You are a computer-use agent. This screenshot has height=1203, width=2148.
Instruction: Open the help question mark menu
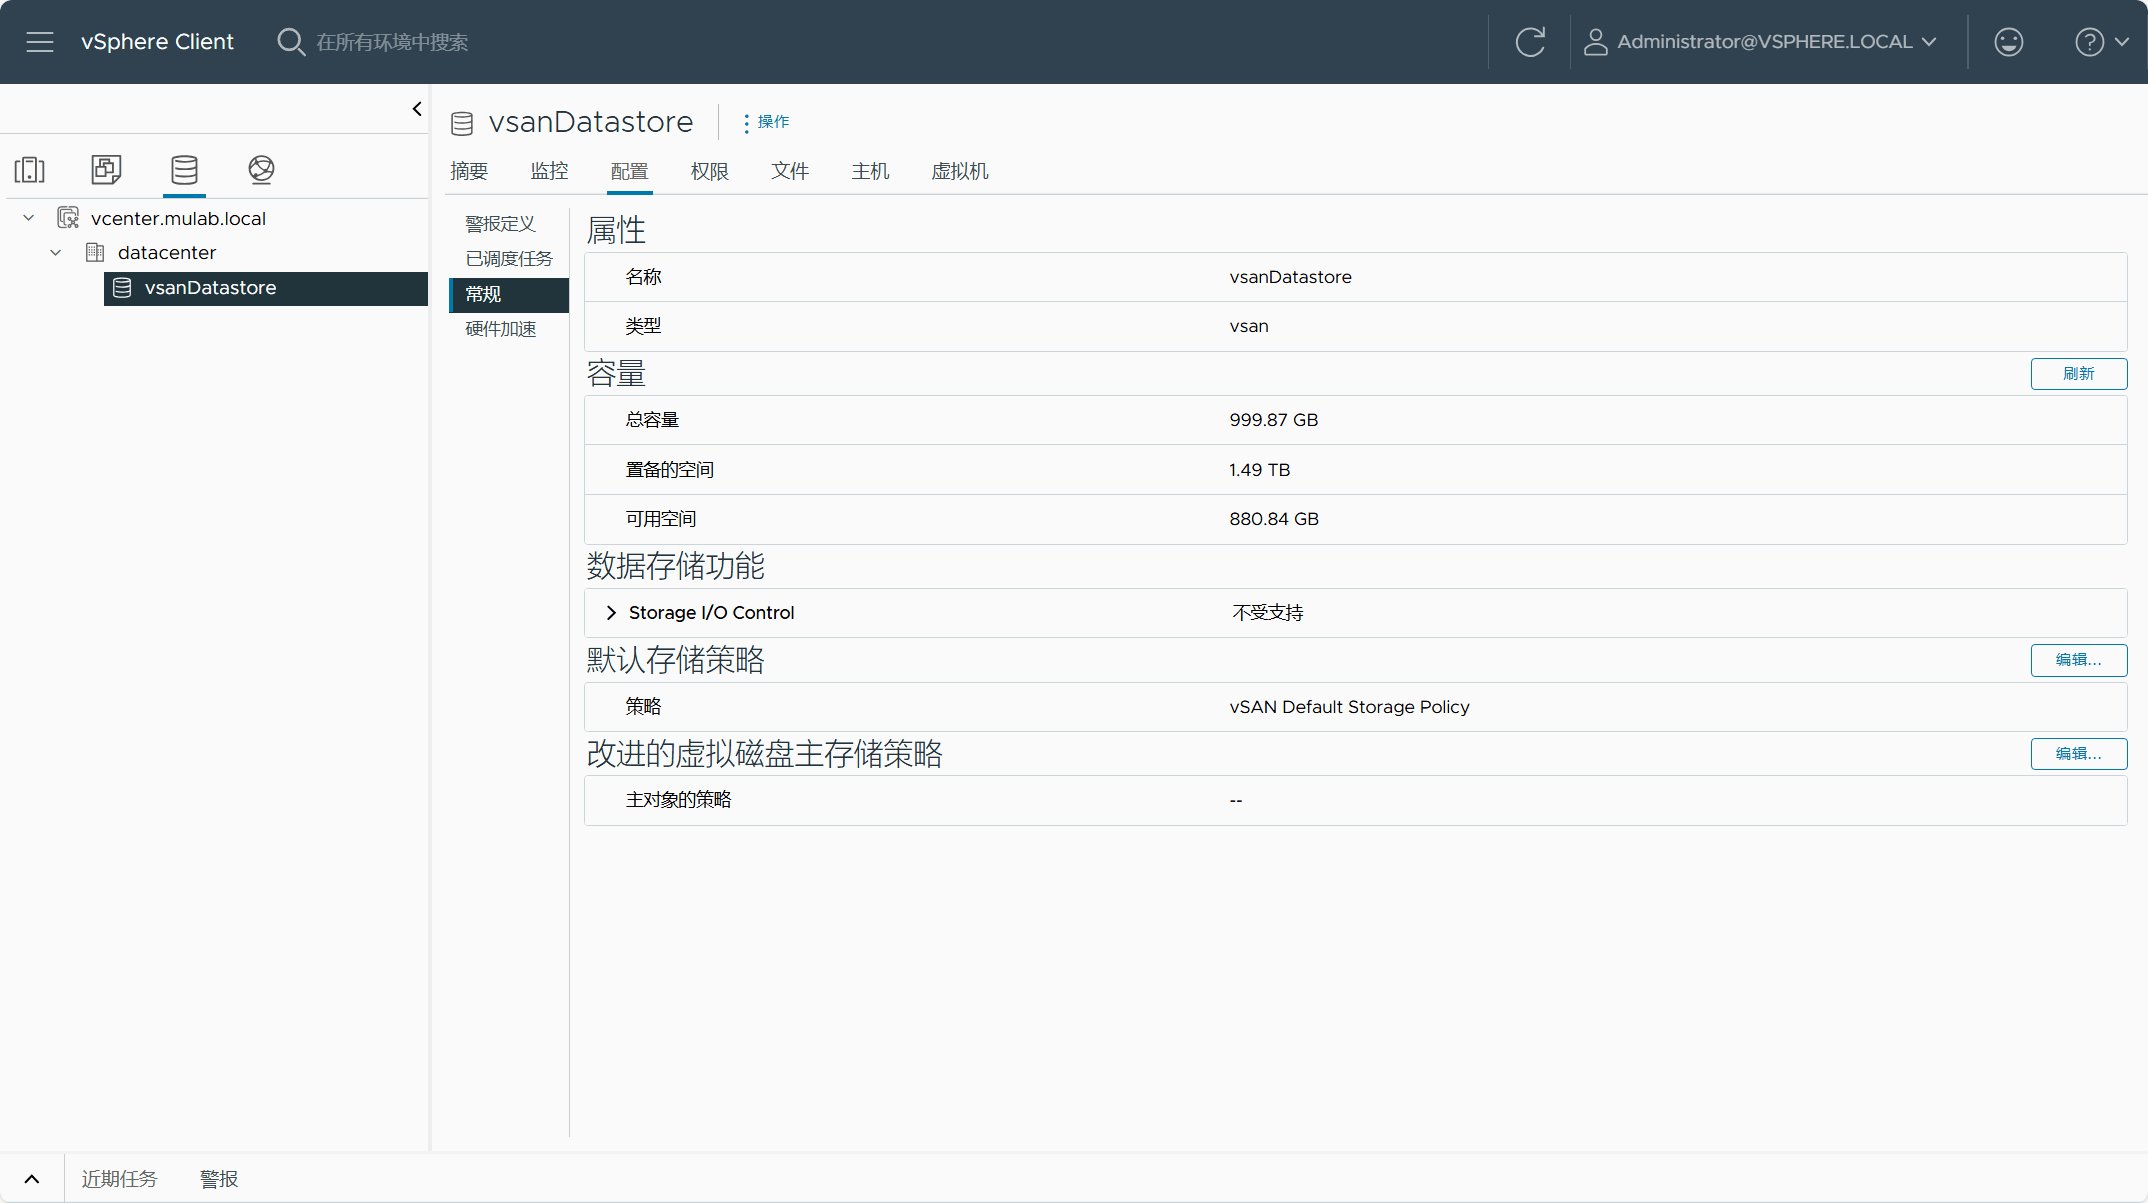(x=2101, y=42)
